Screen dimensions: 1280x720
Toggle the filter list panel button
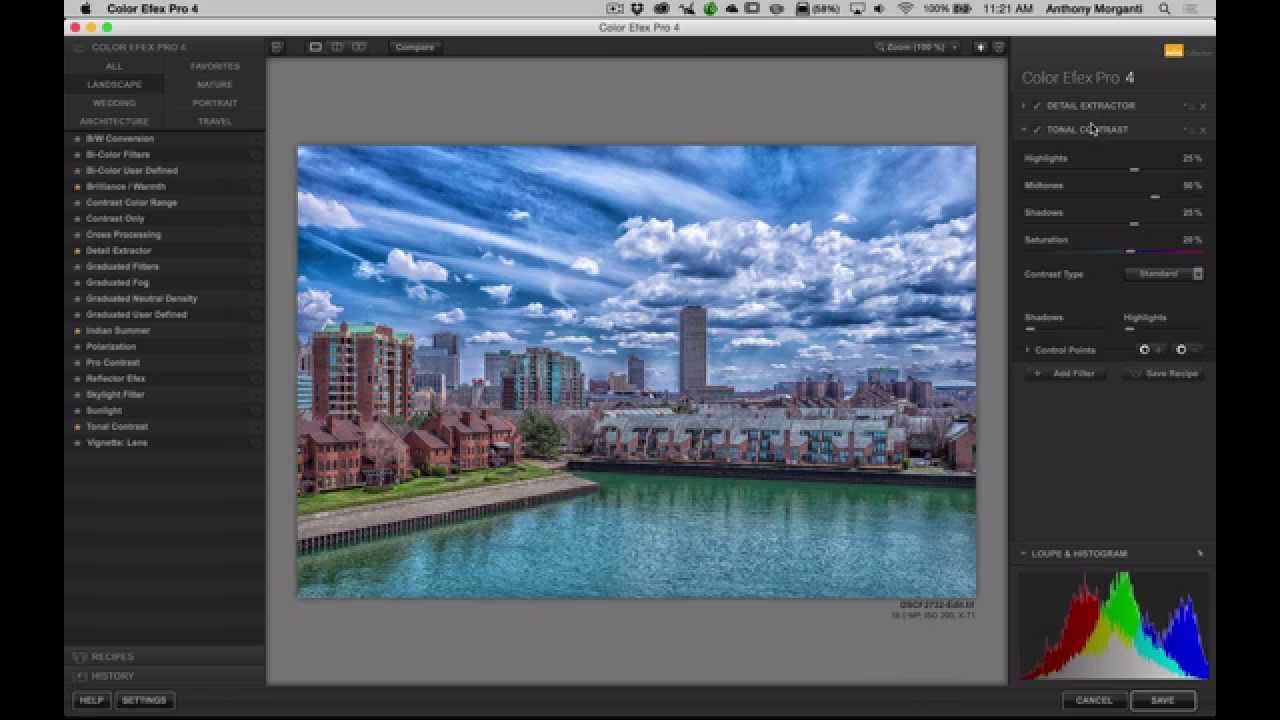[277, 47]
